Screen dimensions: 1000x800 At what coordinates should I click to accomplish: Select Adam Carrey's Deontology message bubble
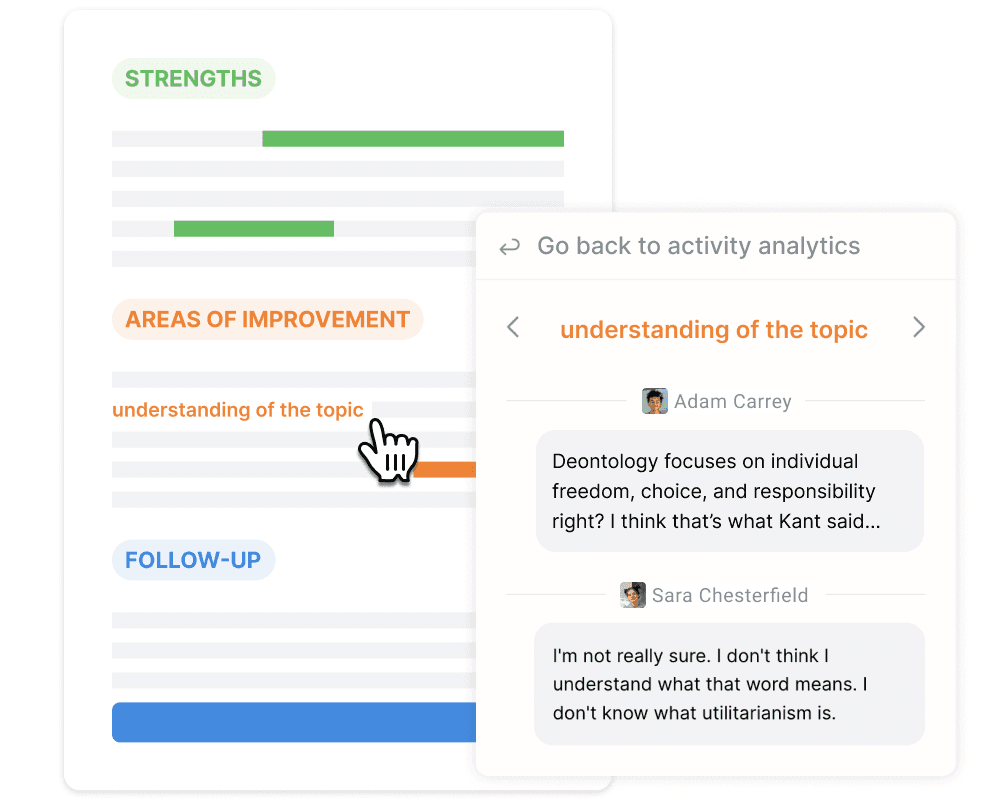pyautogui.click(x=729, y=491)
